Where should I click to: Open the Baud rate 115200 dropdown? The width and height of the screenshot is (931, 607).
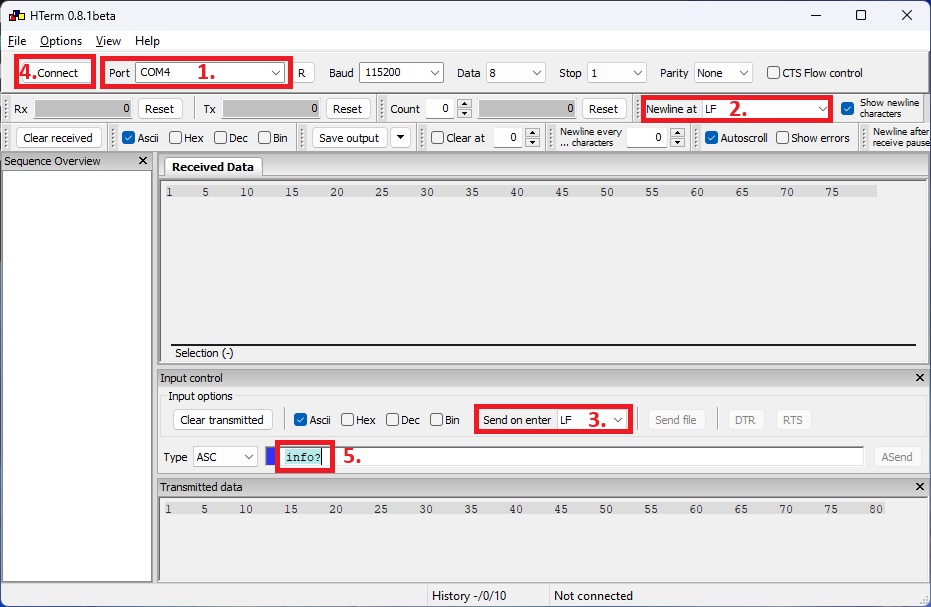pyautogui.click(x=435, y=73)
